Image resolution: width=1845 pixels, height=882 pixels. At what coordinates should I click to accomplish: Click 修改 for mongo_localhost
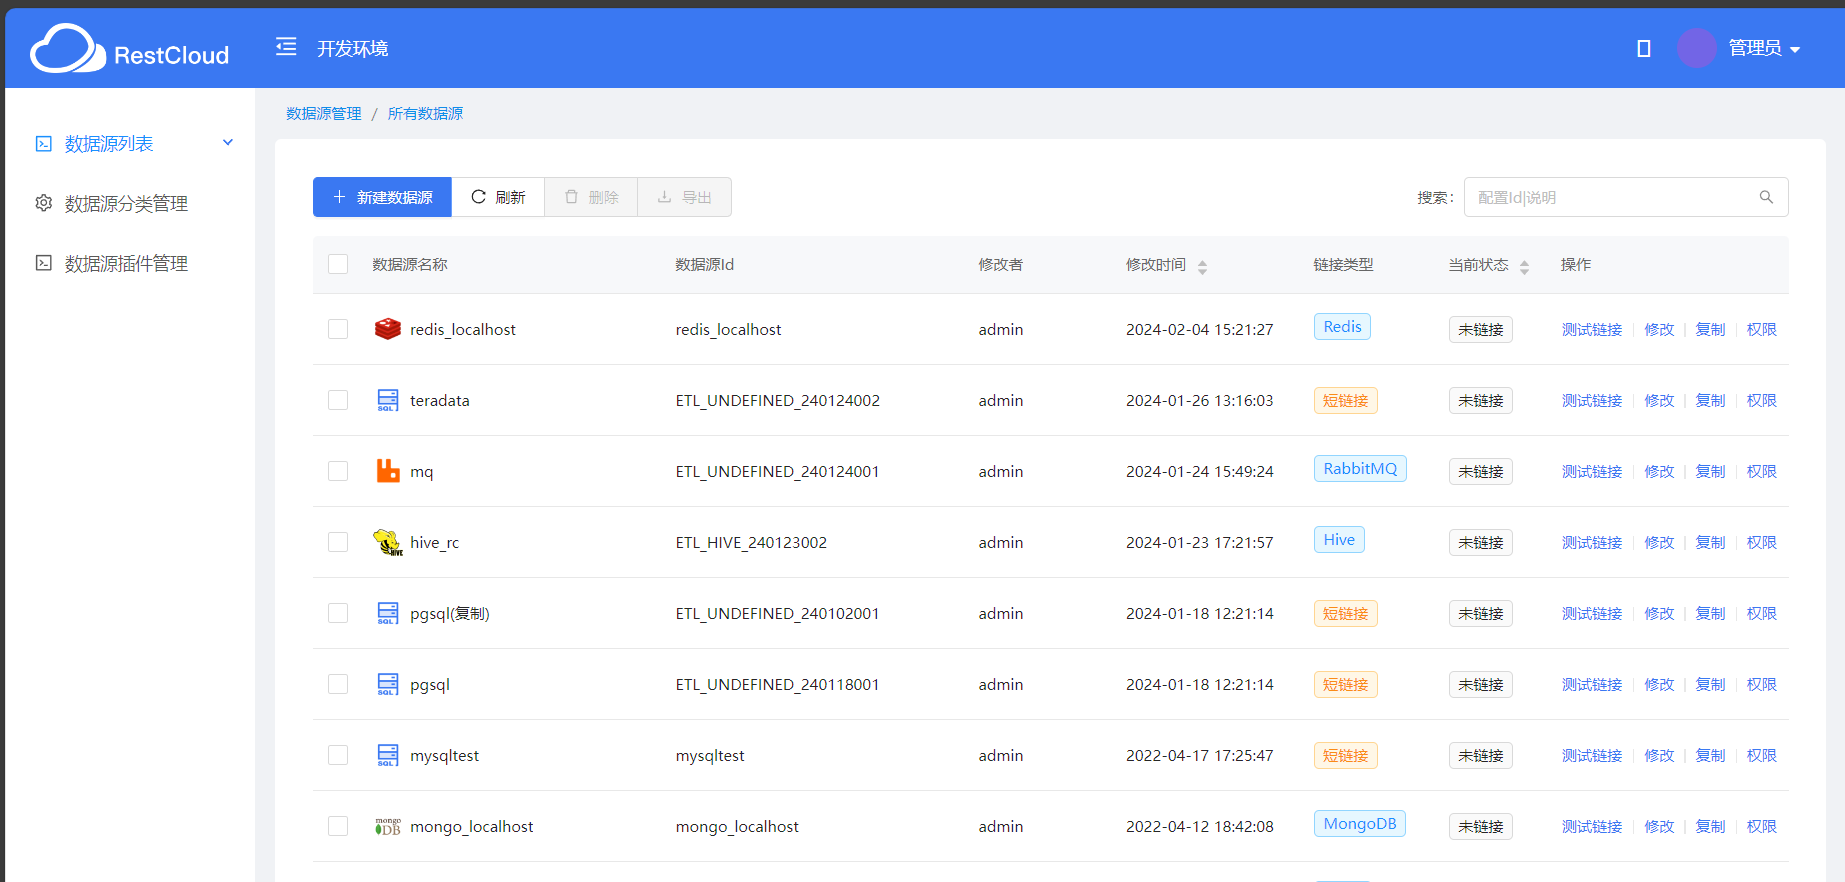tap(1659, 826)
